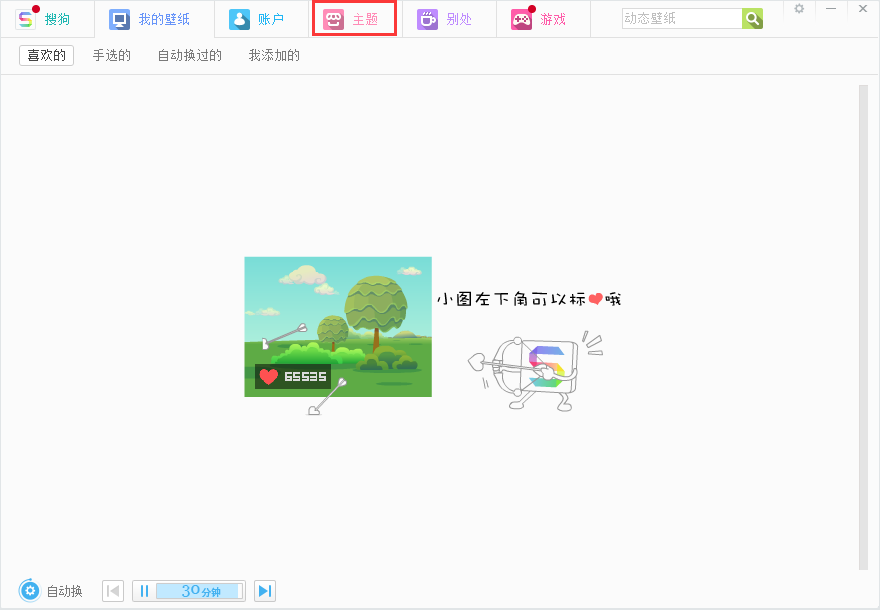The height and width of the screenshot is (610, 880).
Task: Open the application settings gear
Action: [798, 9]
